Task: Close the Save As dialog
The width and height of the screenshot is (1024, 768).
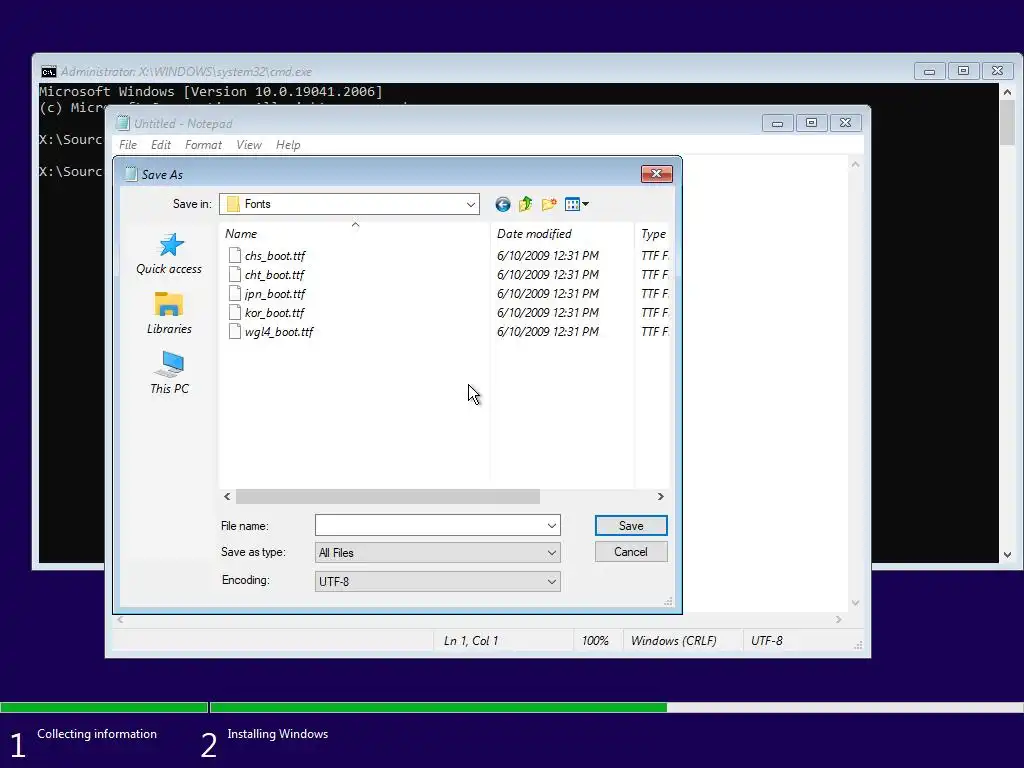Action: point(656,174)
